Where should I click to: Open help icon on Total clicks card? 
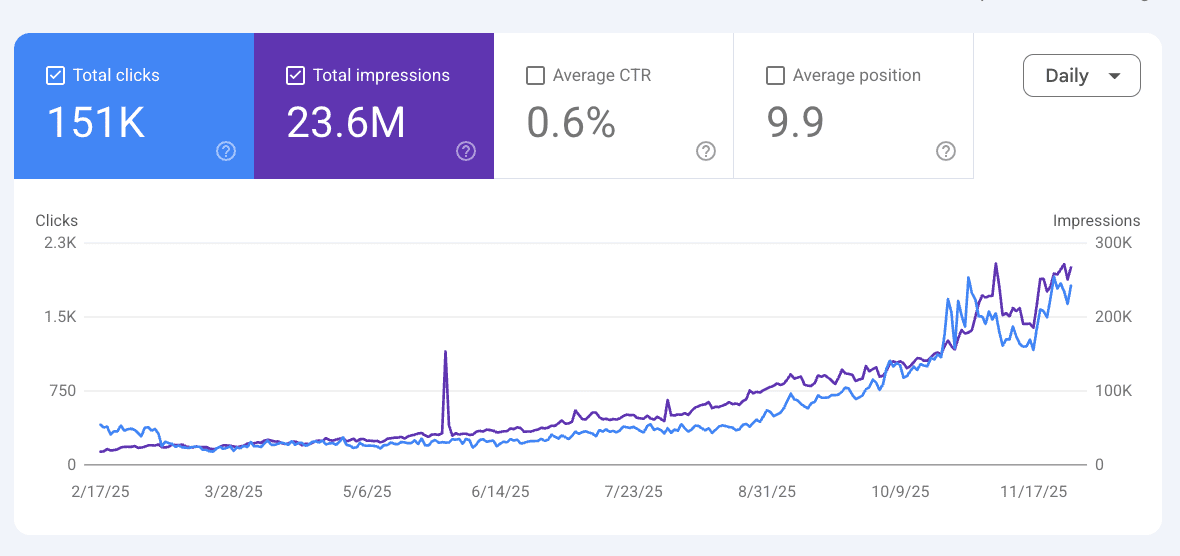pyautogui.click(x=226, y=151)
